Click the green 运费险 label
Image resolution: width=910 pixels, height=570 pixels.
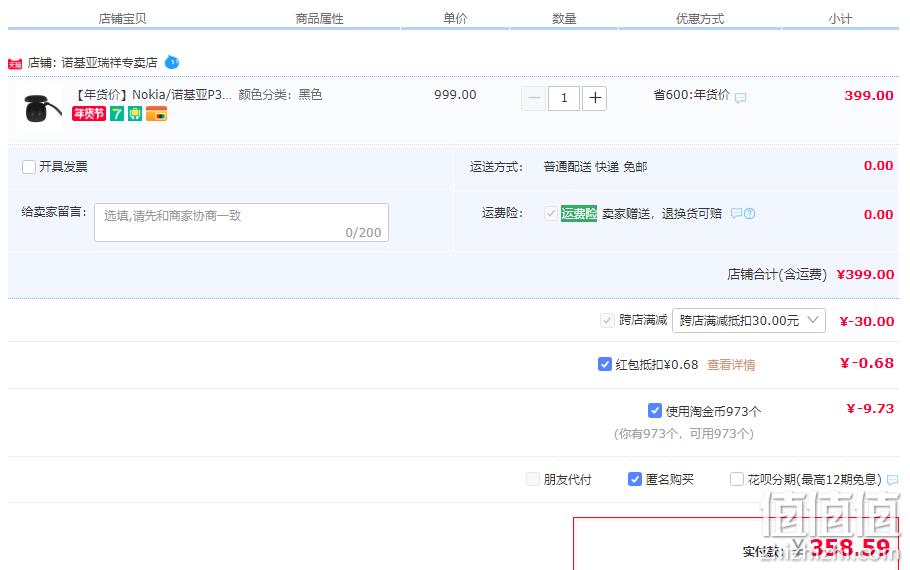click(579, 214)
